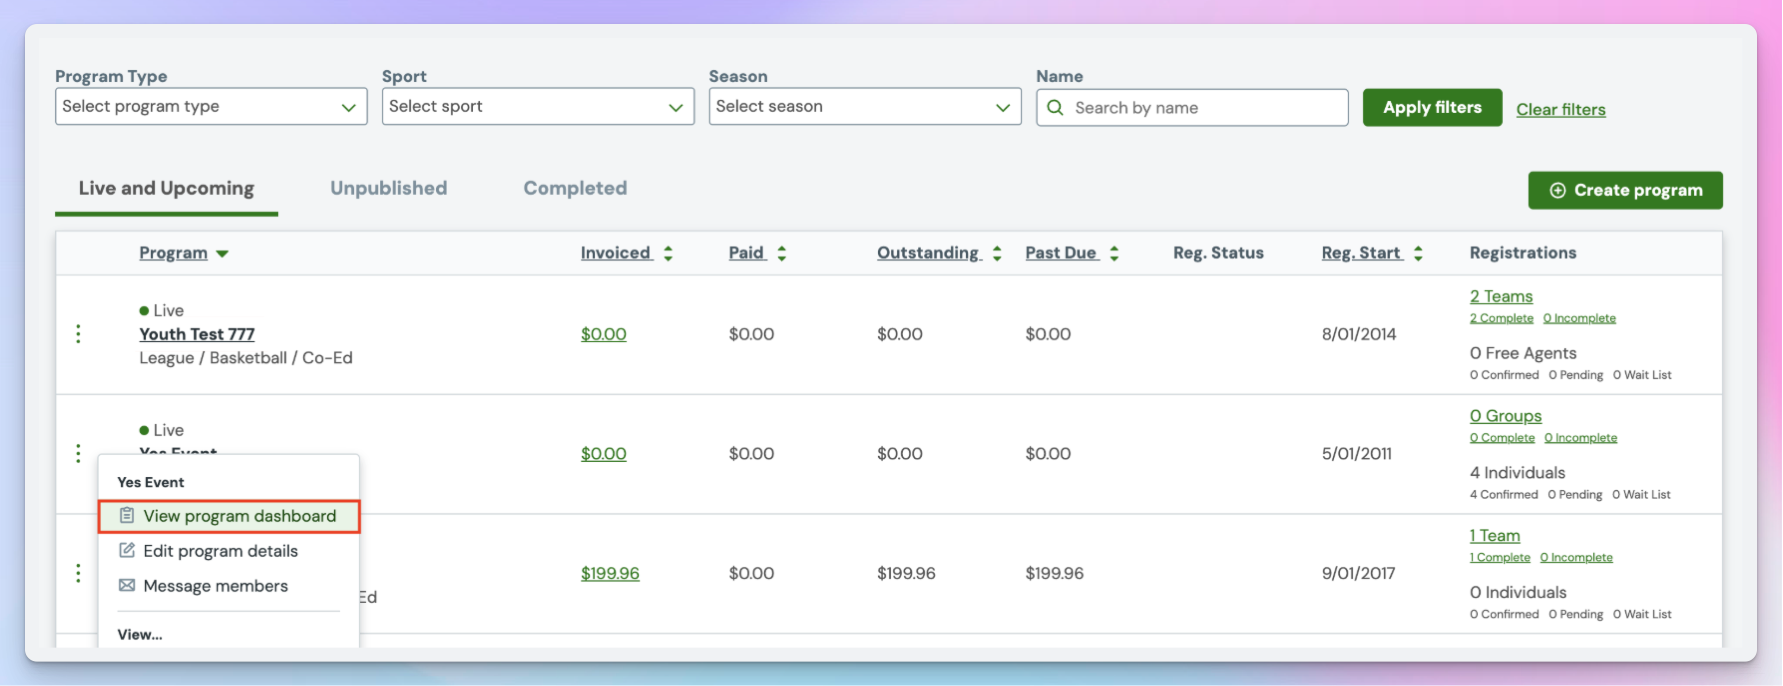Sort by the Paid column header
Image resolution: width=1783 pixels, height=686 pixels.
point(747,253)
